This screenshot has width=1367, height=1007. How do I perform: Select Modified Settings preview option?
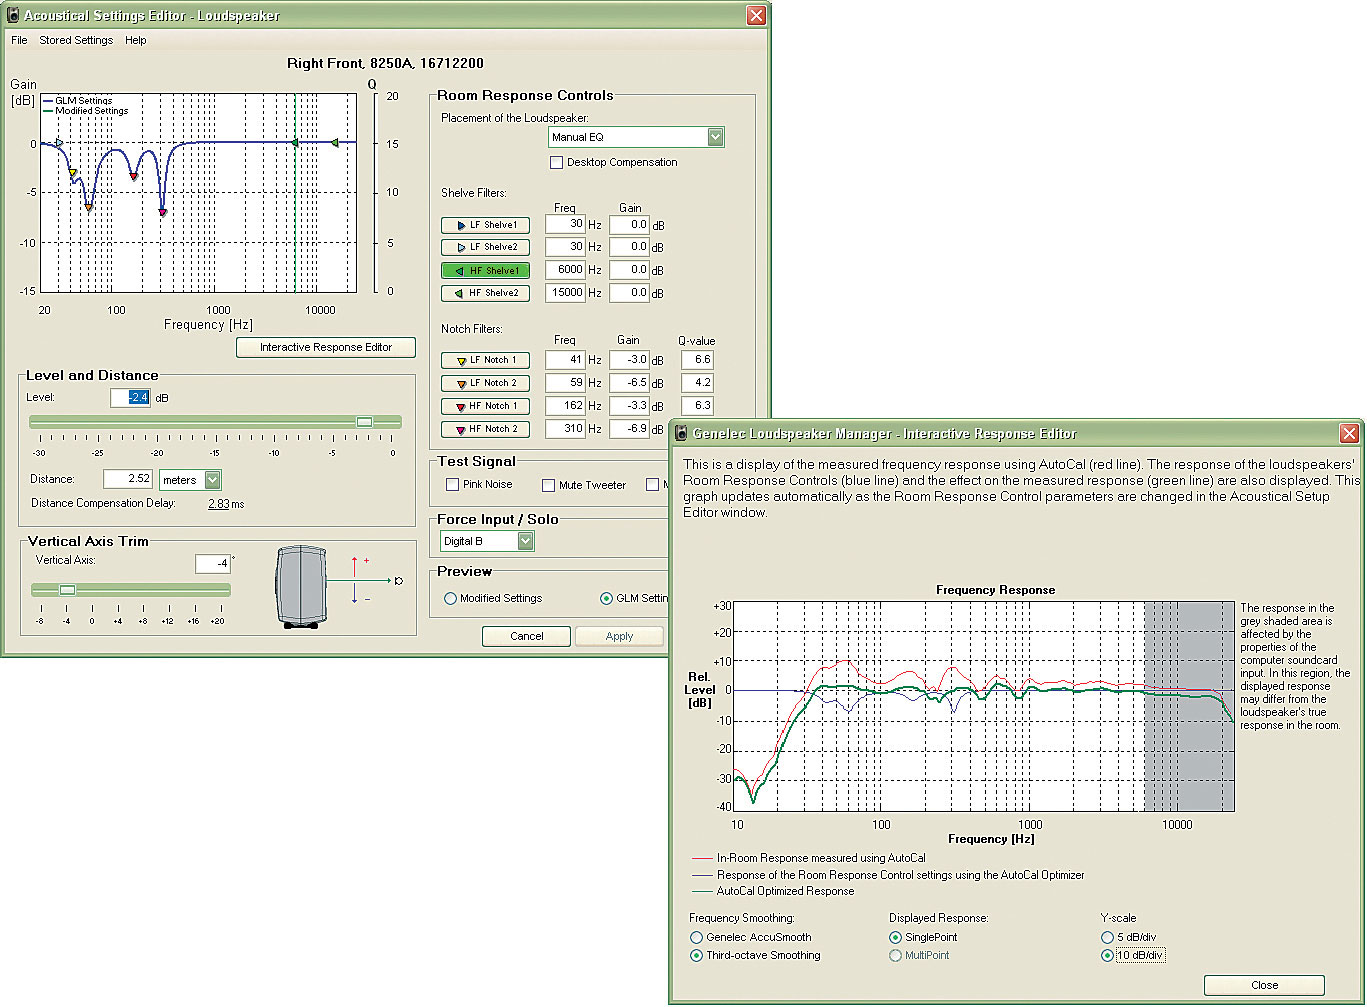450,598
